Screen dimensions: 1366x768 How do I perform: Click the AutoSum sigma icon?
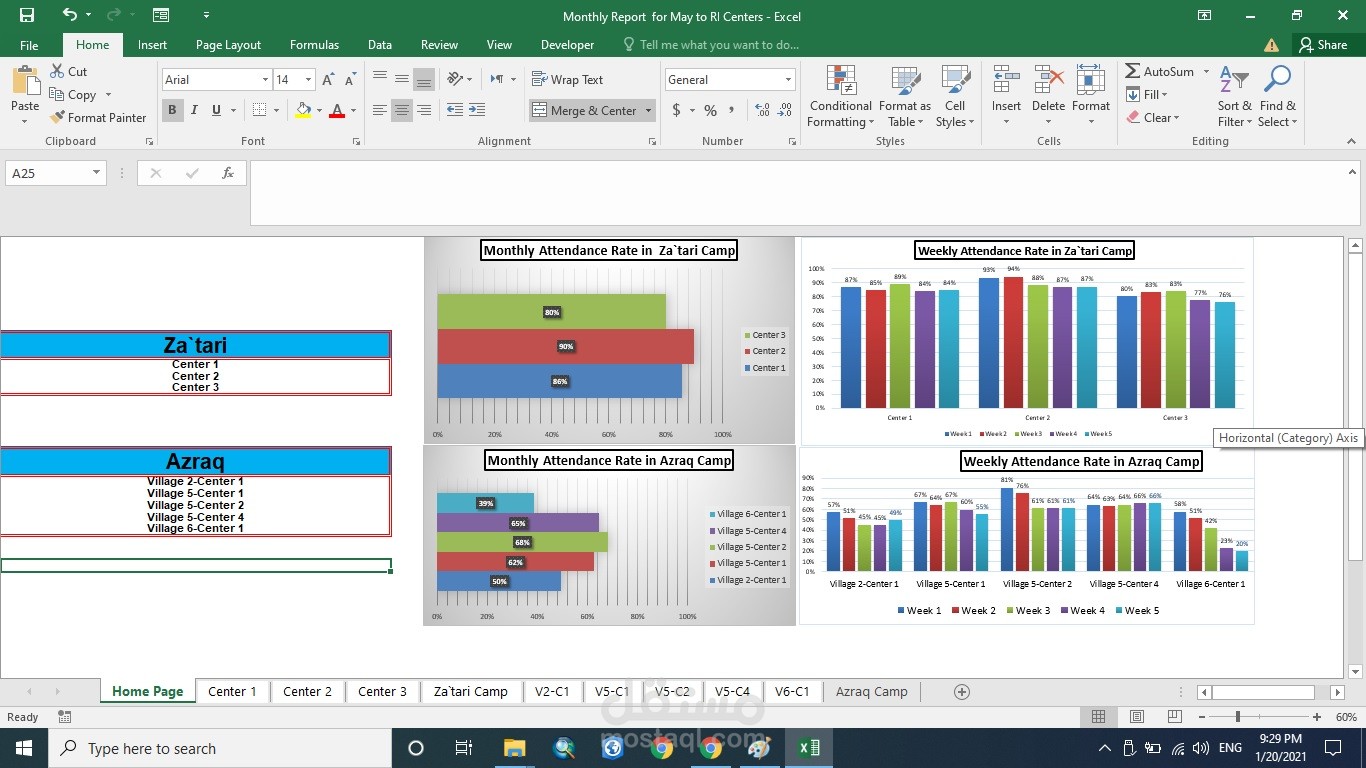click(x=1132, y=71)
